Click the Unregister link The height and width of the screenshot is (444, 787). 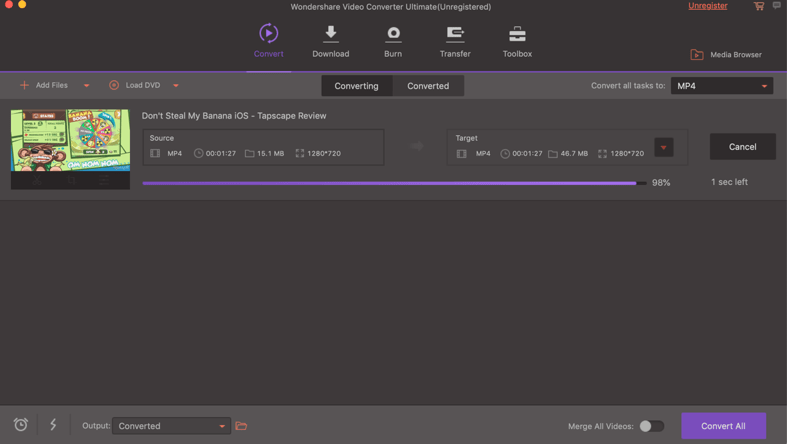click(x=708, y=6)
